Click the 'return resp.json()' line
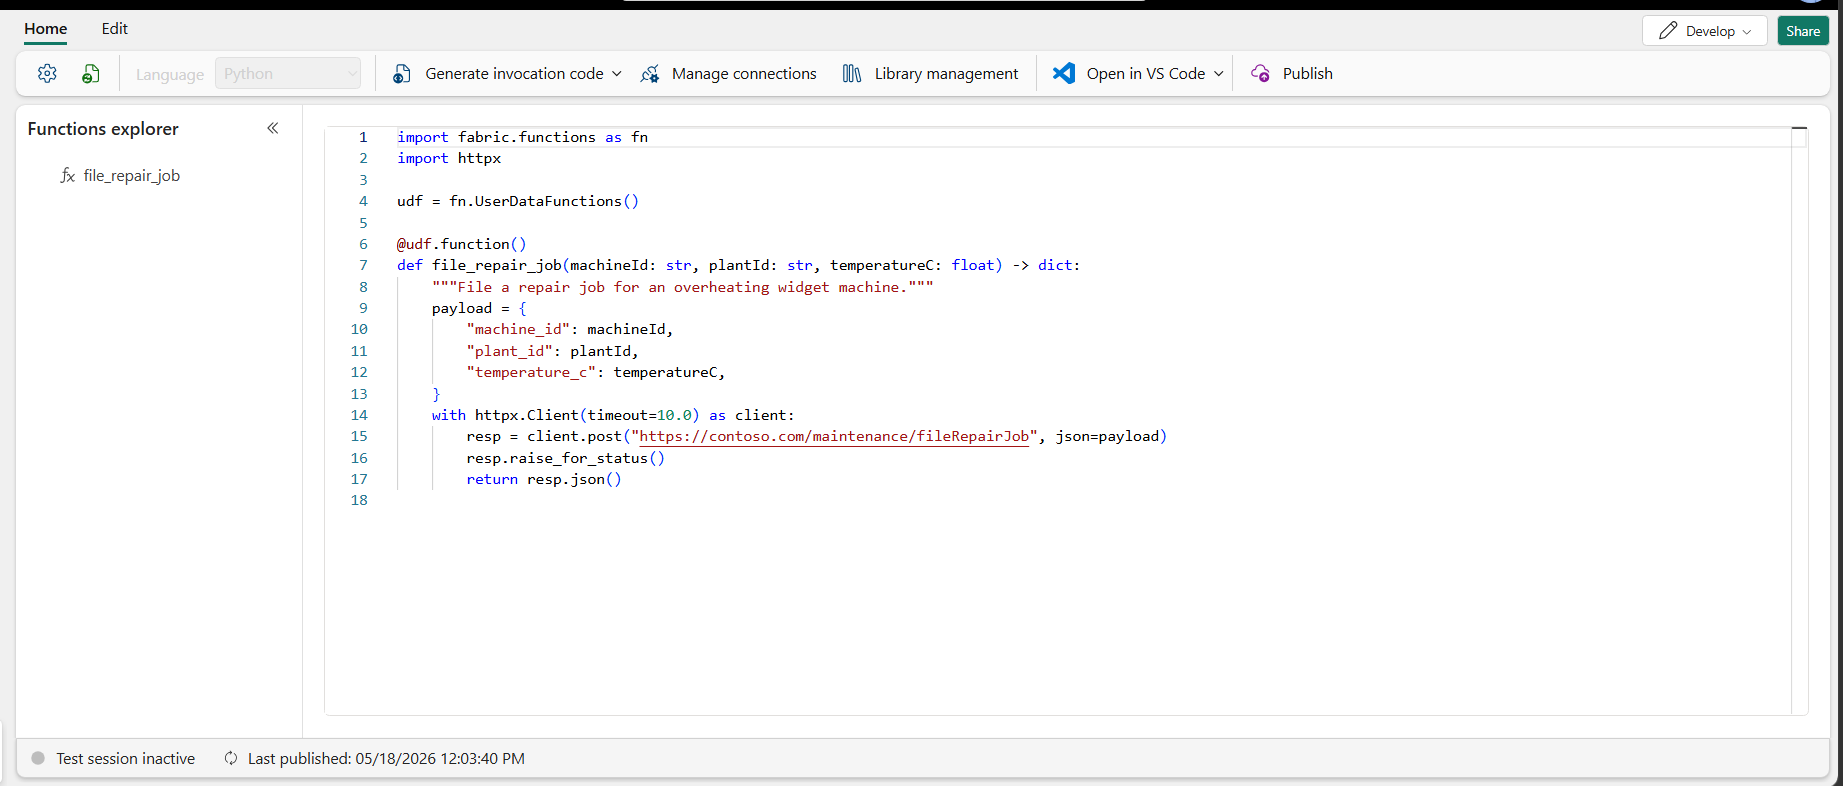The width and height of the screenshot is (1843, 786). [544, 479]
